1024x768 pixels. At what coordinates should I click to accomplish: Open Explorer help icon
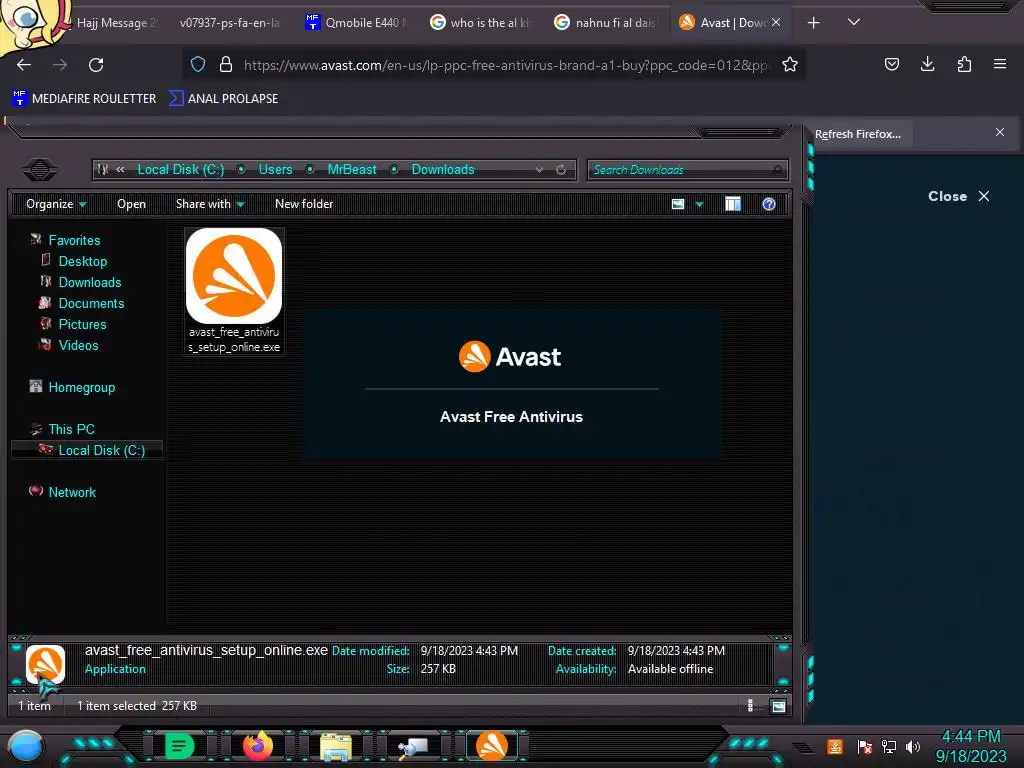click(x=769, y=204)
